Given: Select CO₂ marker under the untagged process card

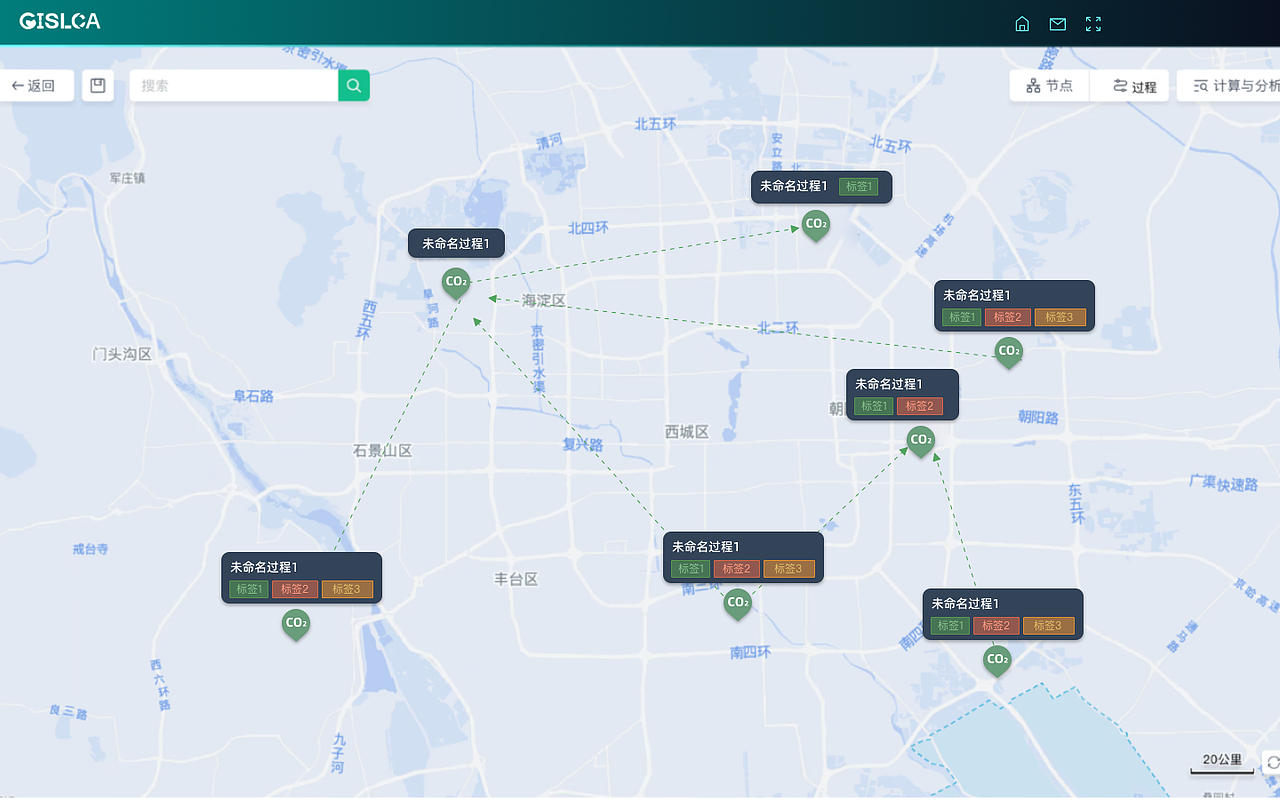Looking at the screenshot, I should click(456, 283).
